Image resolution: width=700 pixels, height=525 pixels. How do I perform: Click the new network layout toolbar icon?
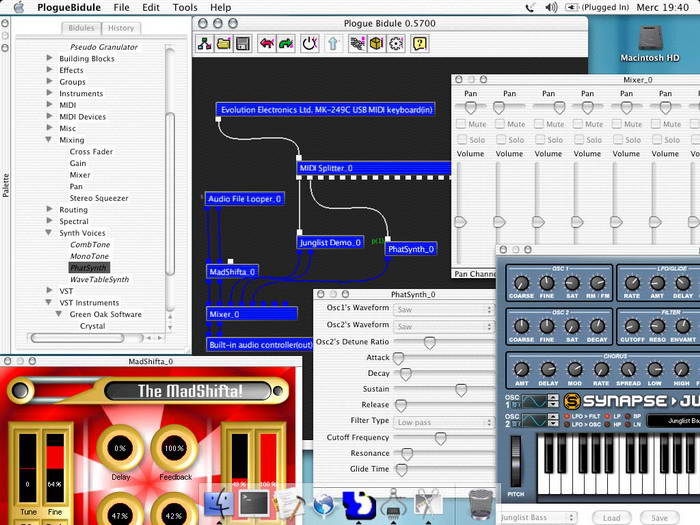[203, 43]
